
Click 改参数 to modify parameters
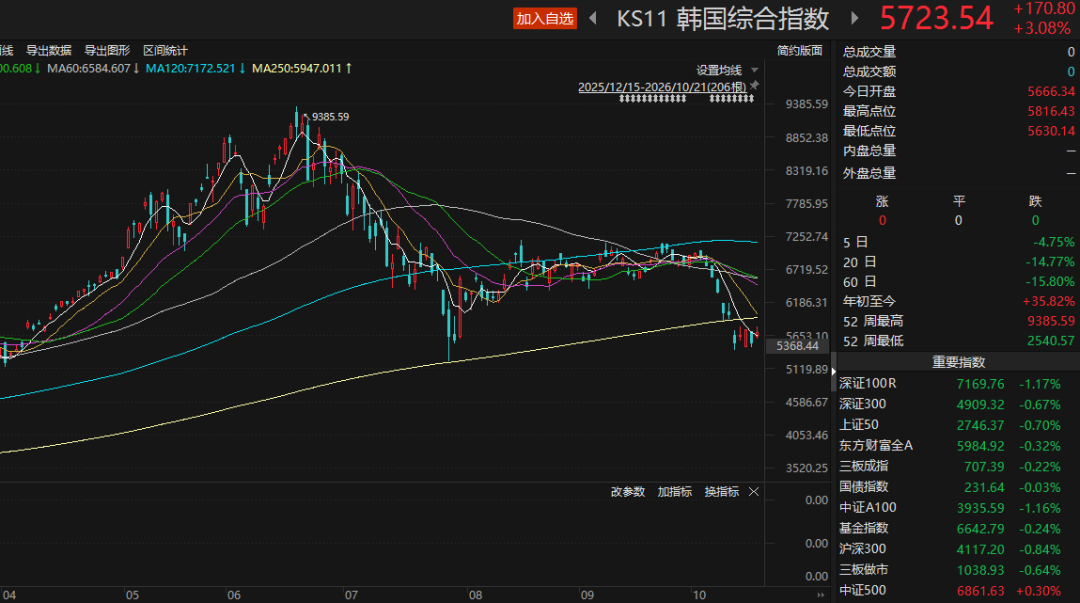[627, 491]
